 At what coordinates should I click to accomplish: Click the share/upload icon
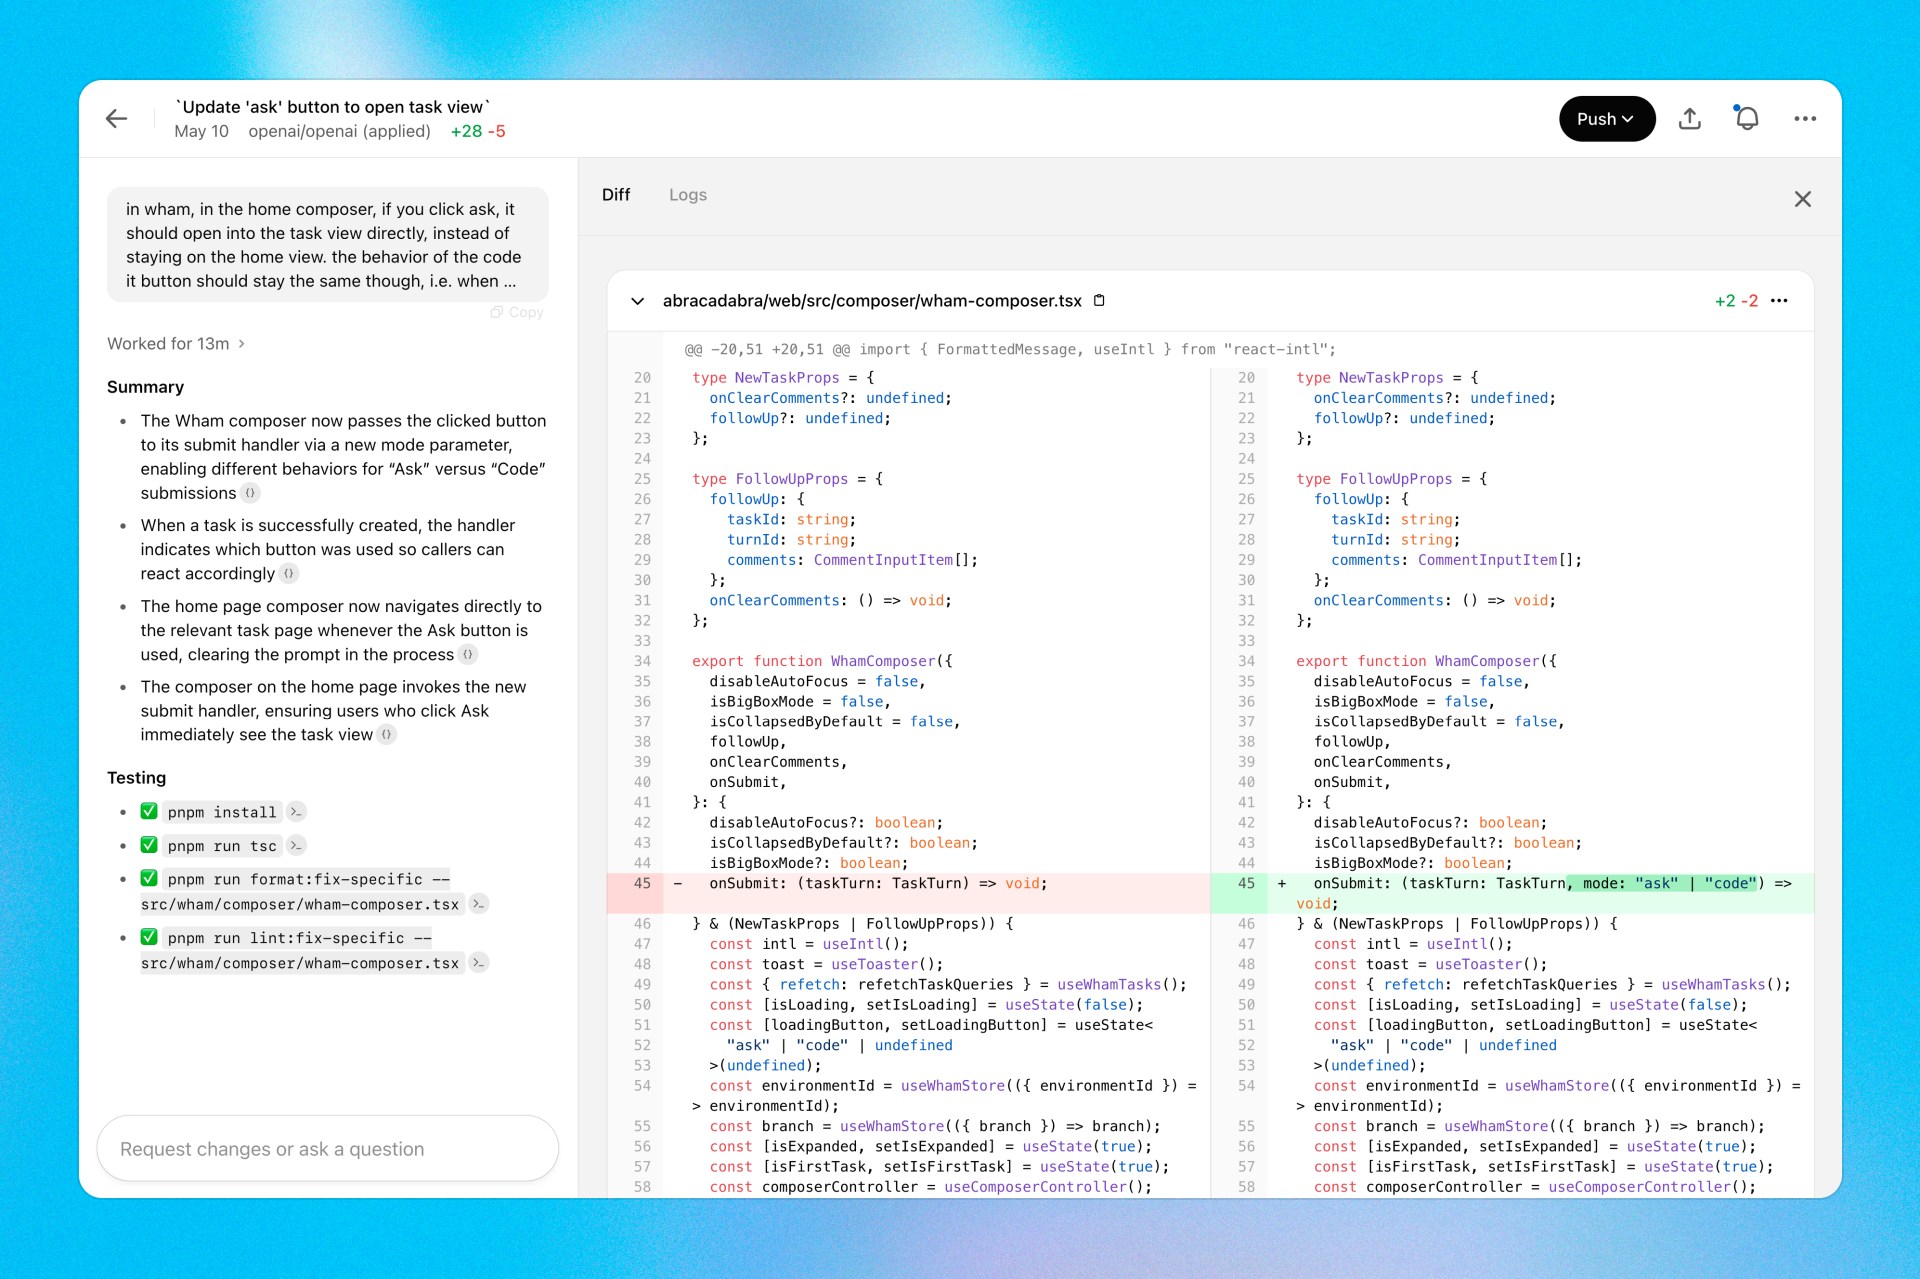pyautogui.click(x=1689, y=119)
